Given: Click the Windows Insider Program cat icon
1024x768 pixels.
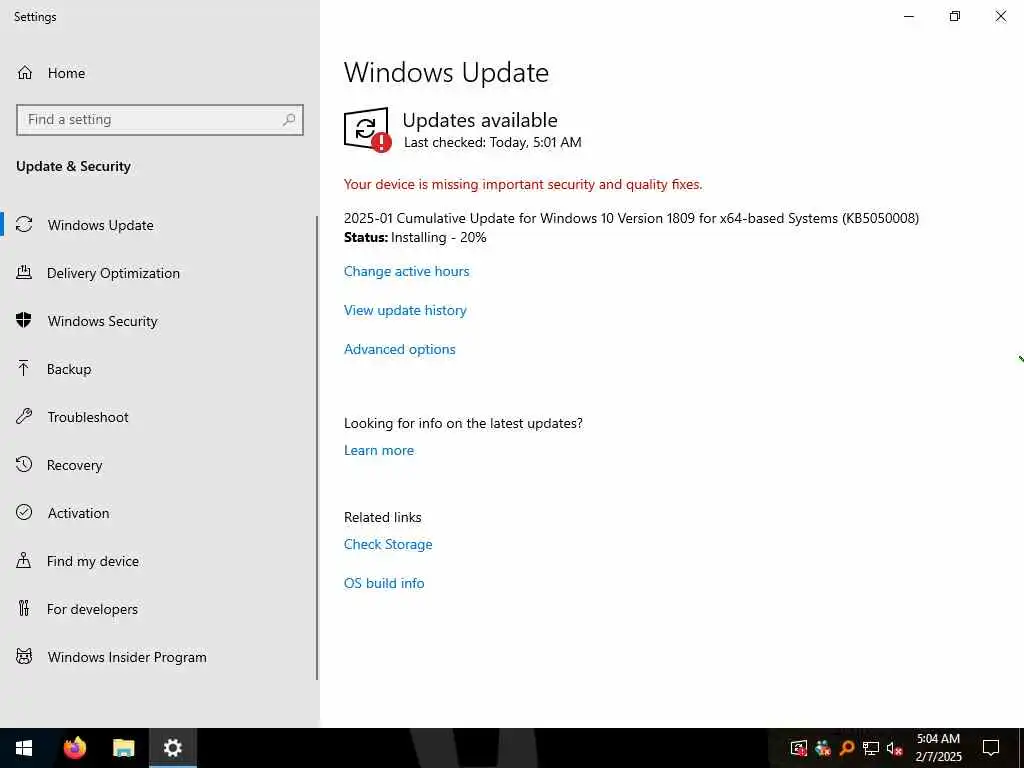Looking at the screenshot, I should coord(24,656).
